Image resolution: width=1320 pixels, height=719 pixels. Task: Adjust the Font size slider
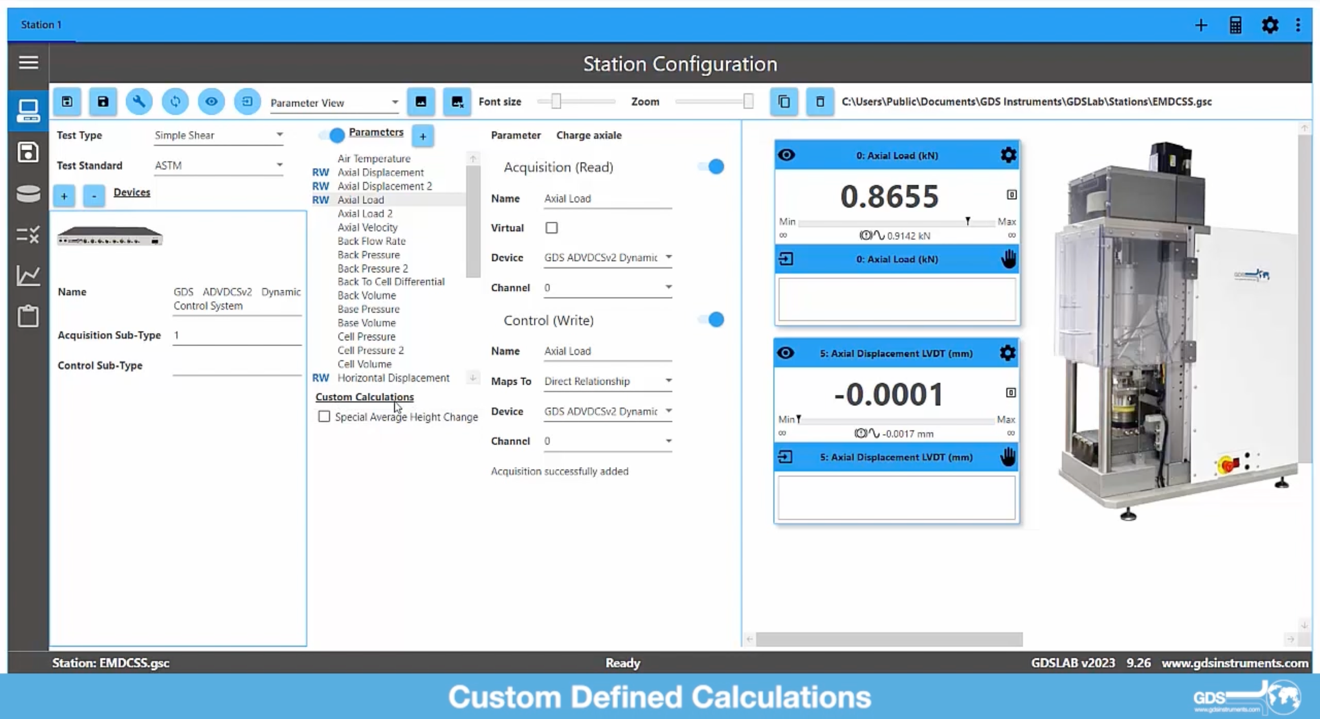[557, 101]
